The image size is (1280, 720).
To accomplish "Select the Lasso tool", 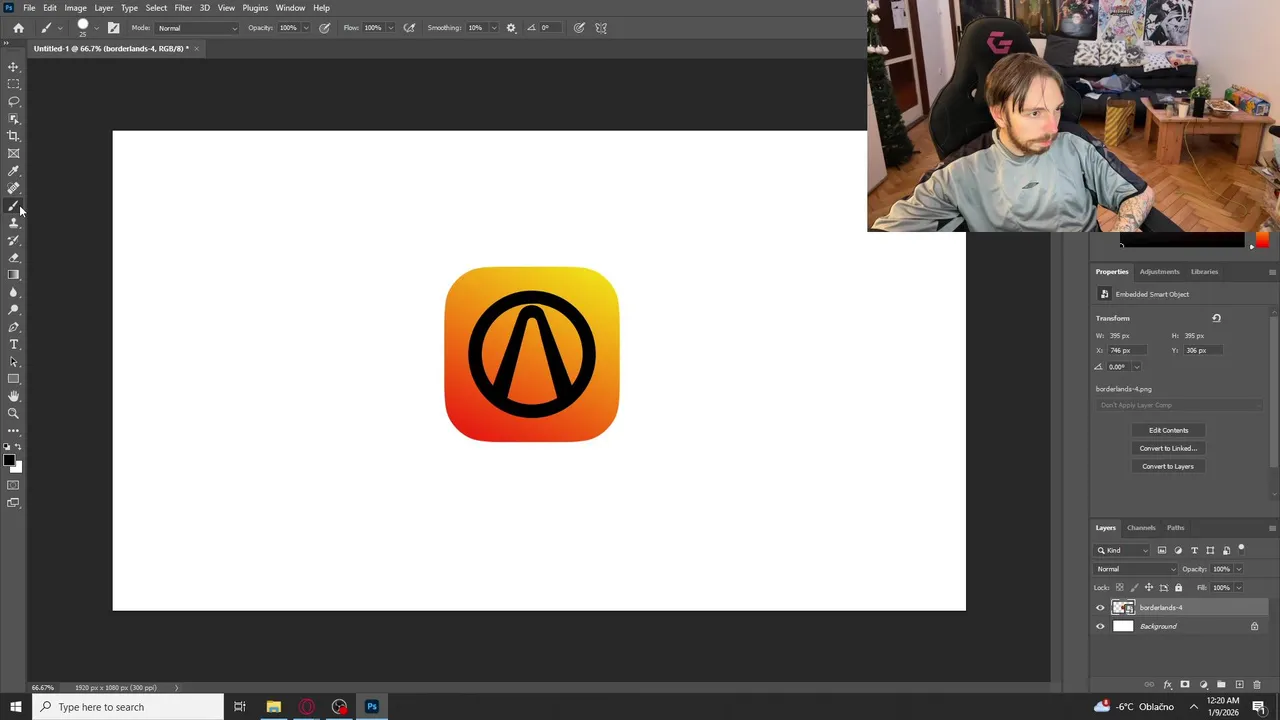I will [14, 101].
